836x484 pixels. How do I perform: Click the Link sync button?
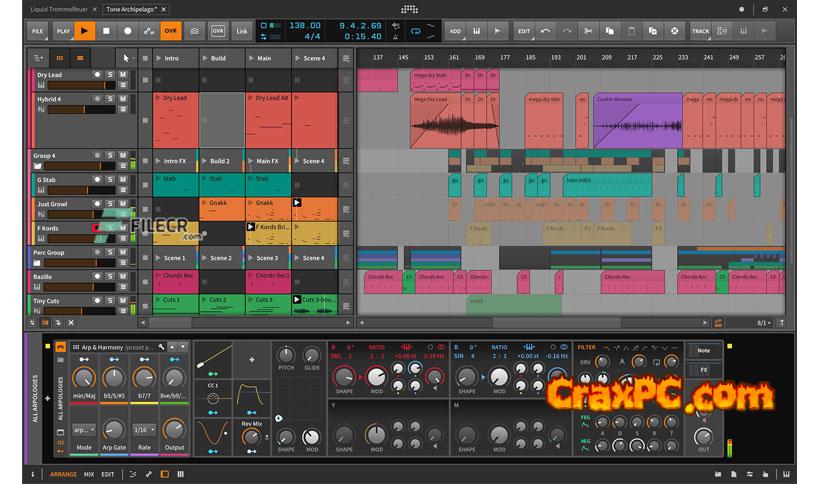[241, 31]
